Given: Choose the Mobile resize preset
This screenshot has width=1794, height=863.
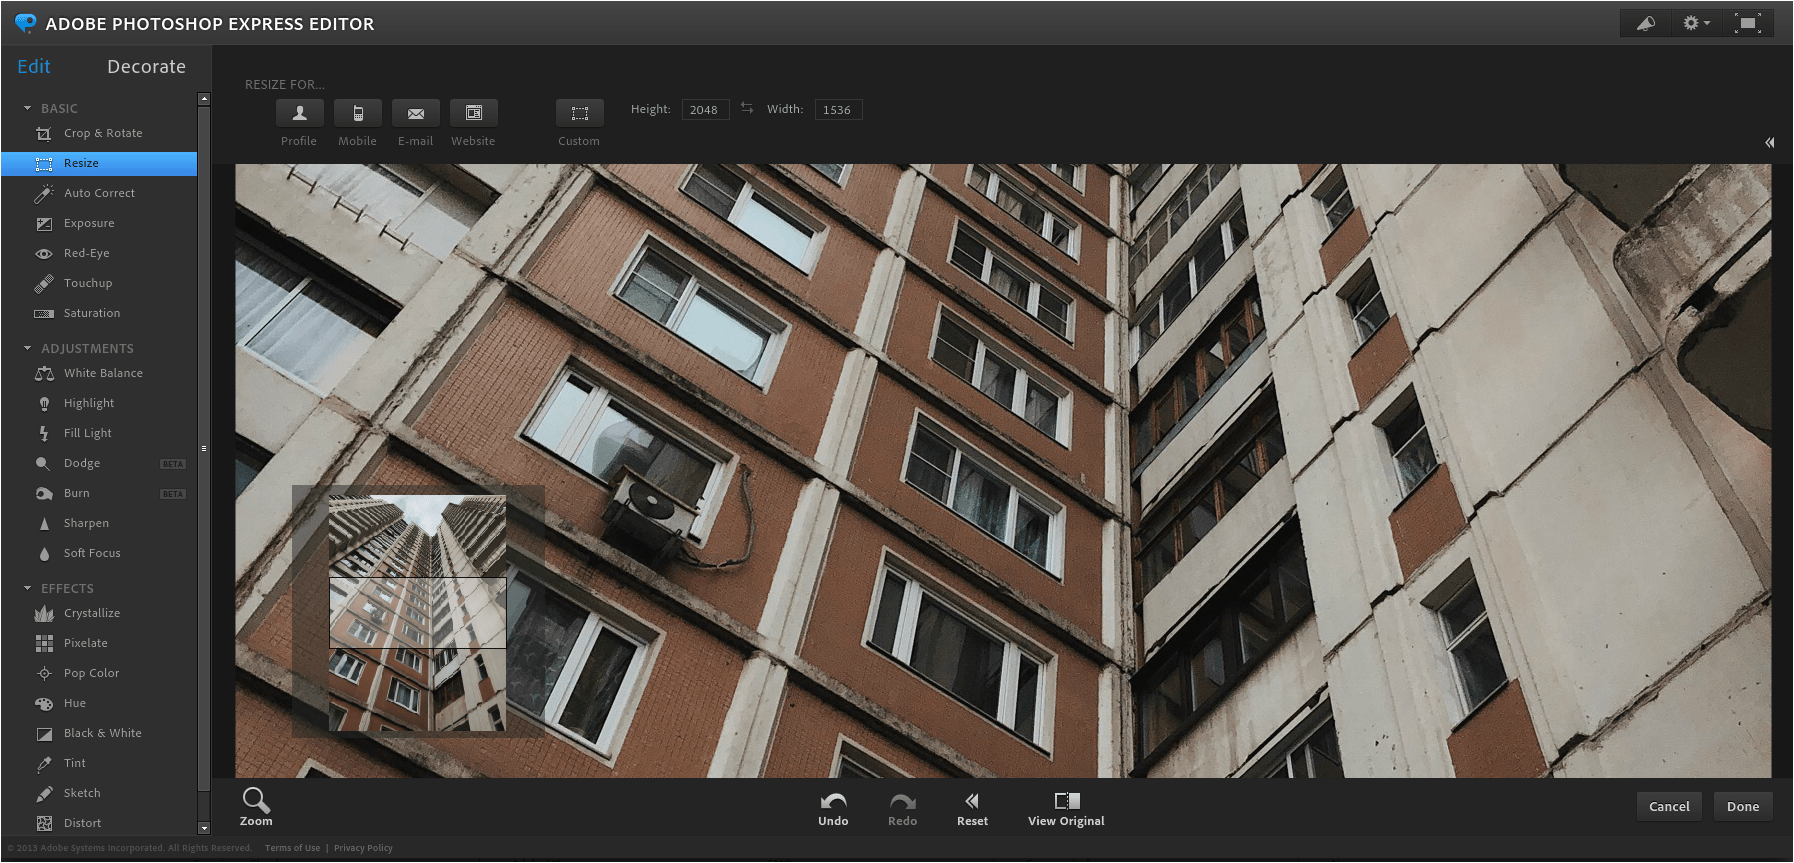Looking at the screenshot, I should coord(357,113).
